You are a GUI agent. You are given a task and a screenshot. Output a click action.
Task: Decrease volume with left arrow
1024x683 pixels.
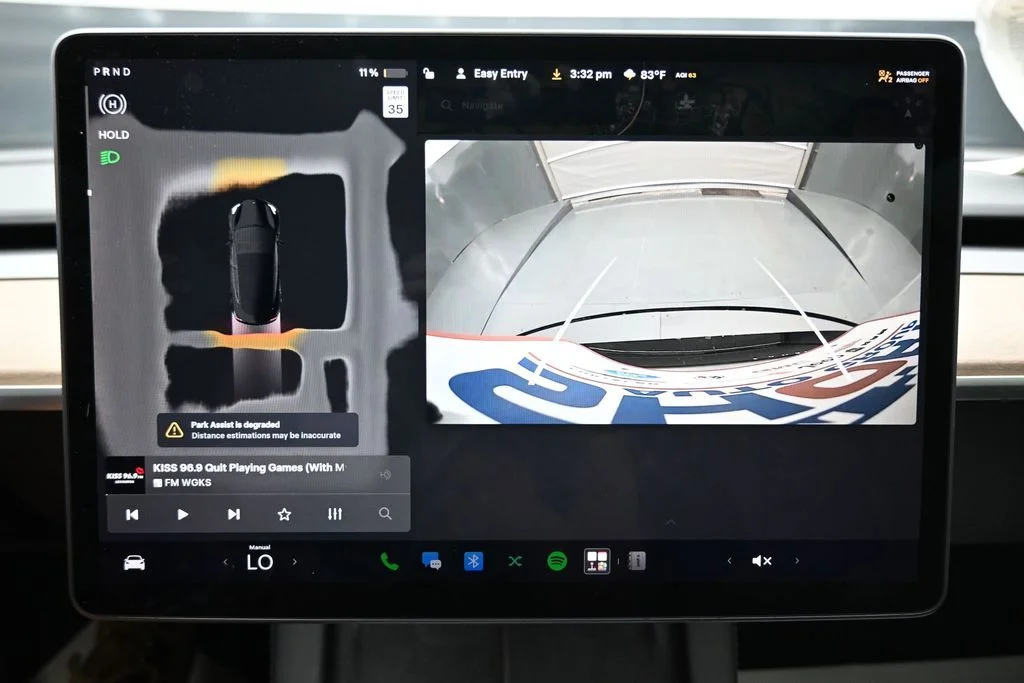[729, 561]
